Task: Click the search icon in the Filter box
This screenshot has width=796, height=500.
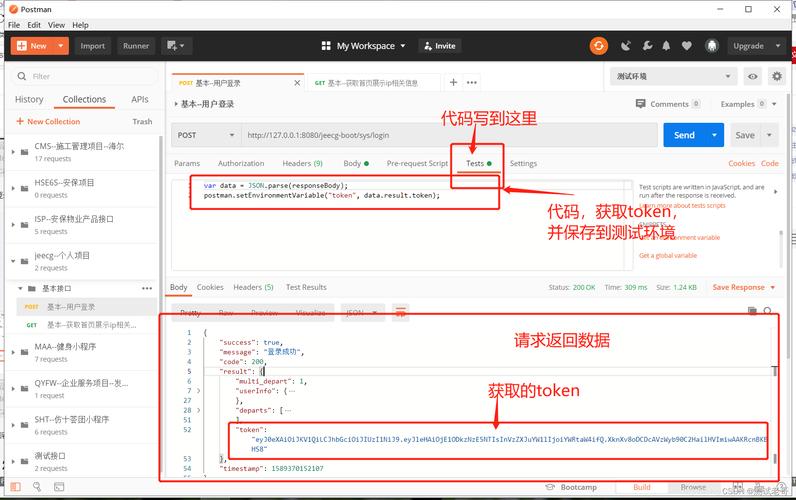Action: tap(21, 76)
